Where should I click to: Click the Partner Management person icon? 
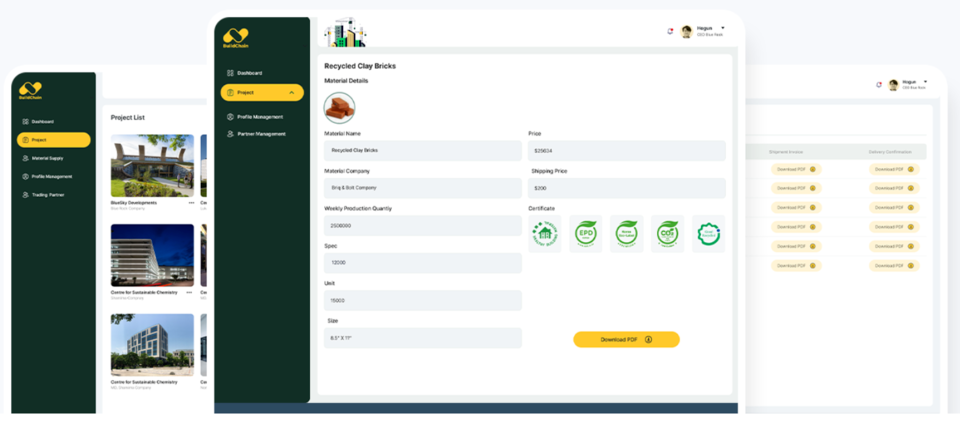(x=230, y=134)
